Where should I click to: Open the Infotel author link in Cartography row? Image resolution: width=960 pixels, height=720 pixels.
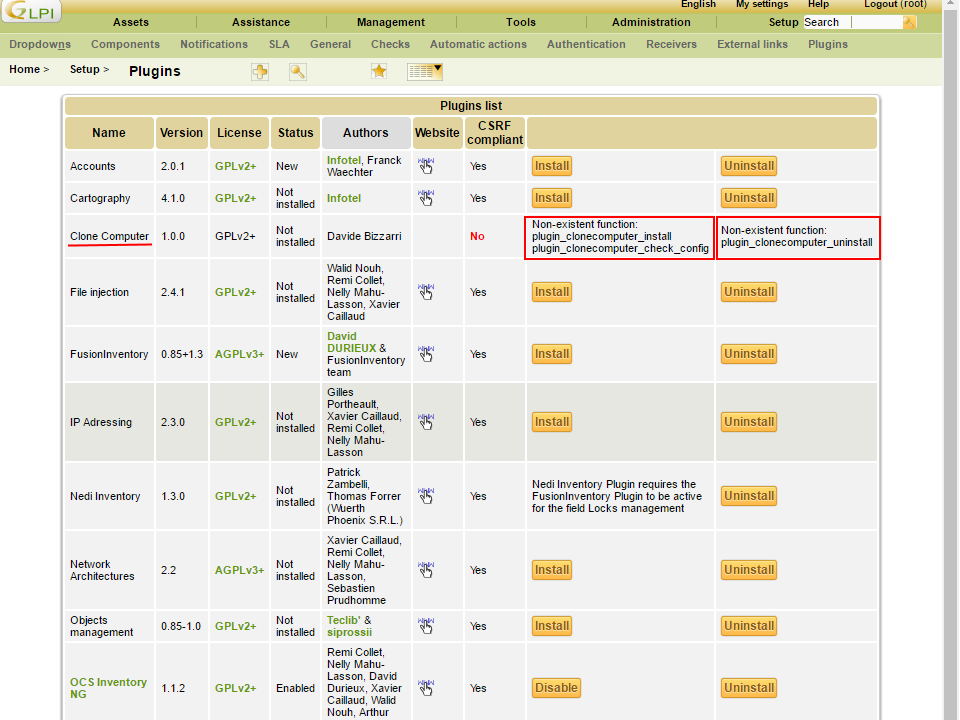pos(343,198)
